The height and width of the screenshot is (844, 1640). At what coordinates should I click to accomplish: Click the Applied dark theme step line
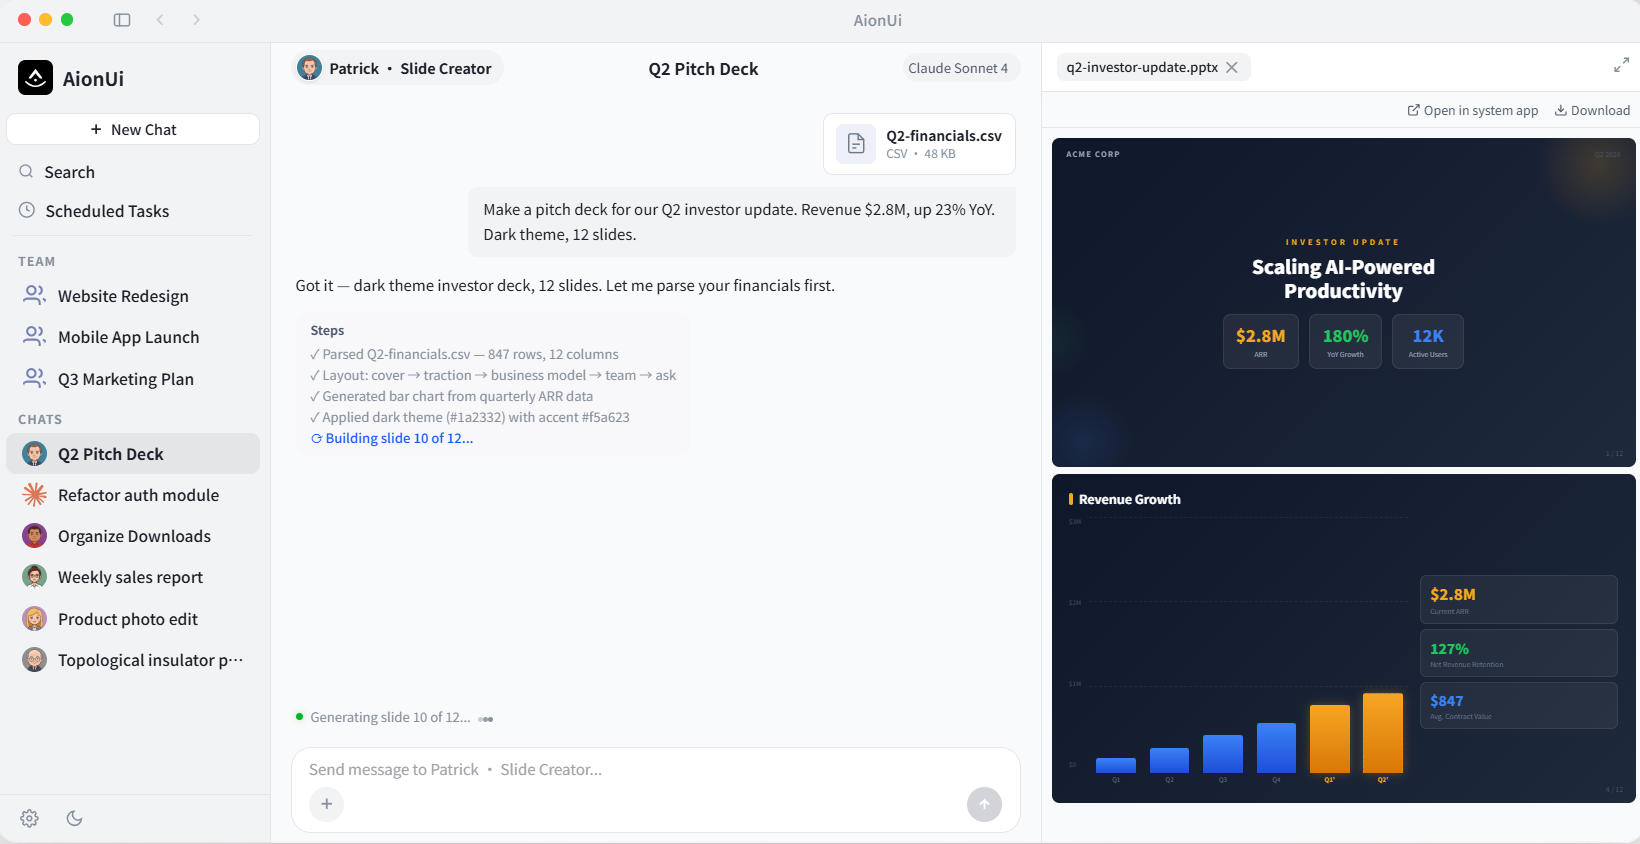coord(470,417)
